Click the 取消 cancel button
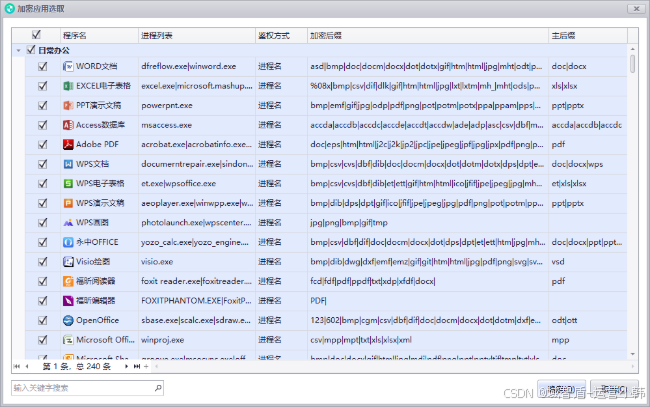The width and height of the screenshot is (650, 407). click(614, 390)
